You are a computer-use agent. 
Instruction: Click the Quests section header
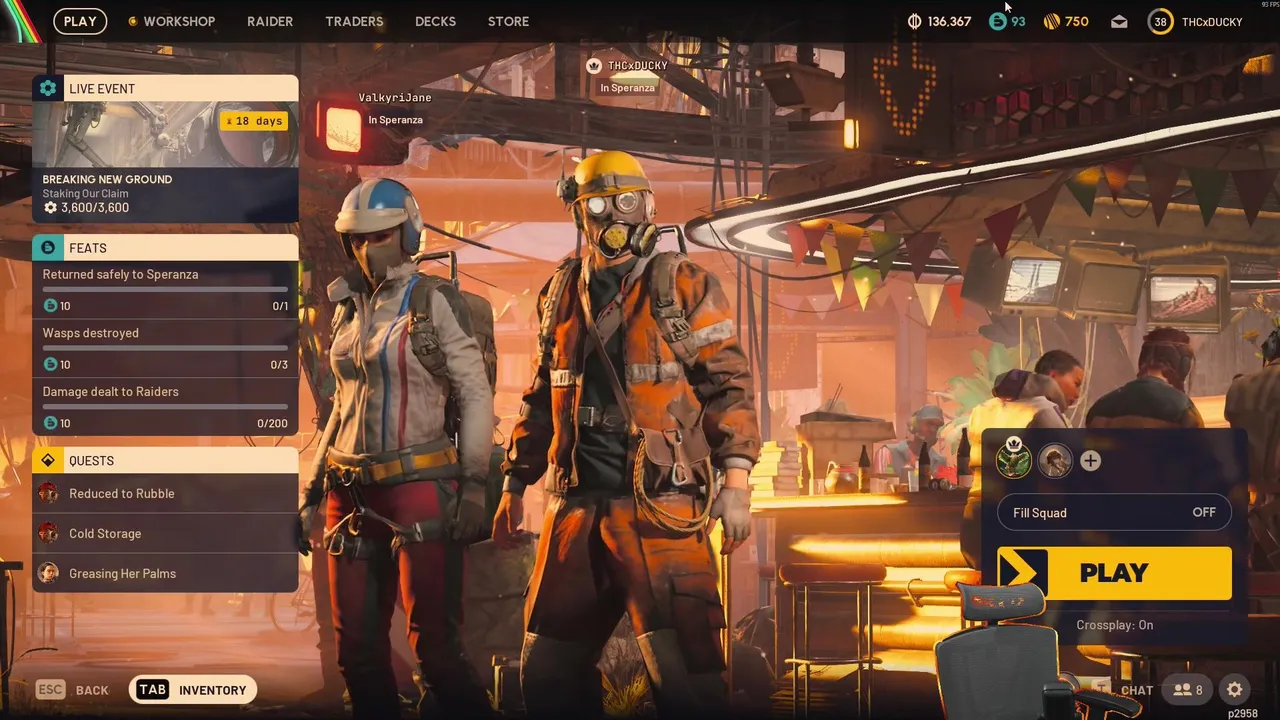click(x=165, y=460)
